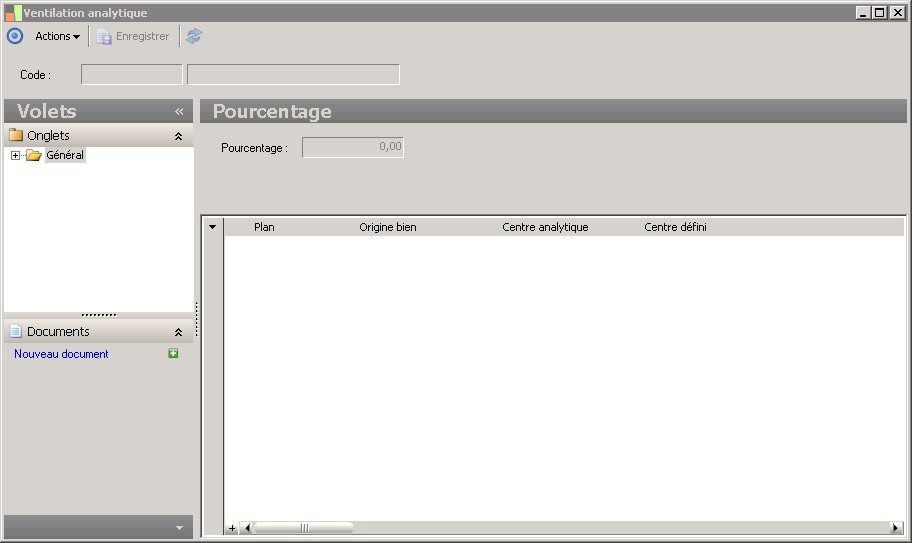Minimize the Ventilation analytique window
Screen dimensions: 912x543
[x=863, y=12]
